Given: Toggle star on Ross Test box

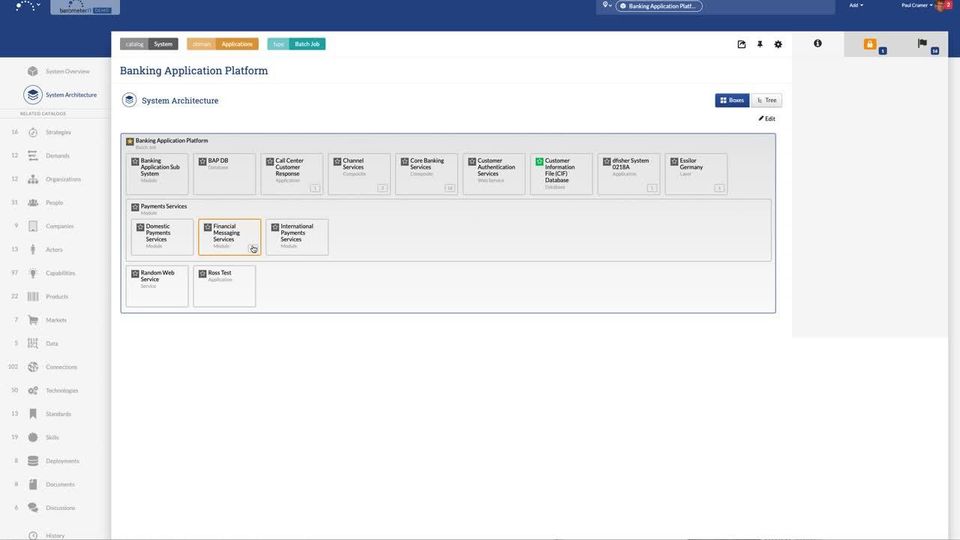Looking at the screenshot, I should (x=203, y=274).
